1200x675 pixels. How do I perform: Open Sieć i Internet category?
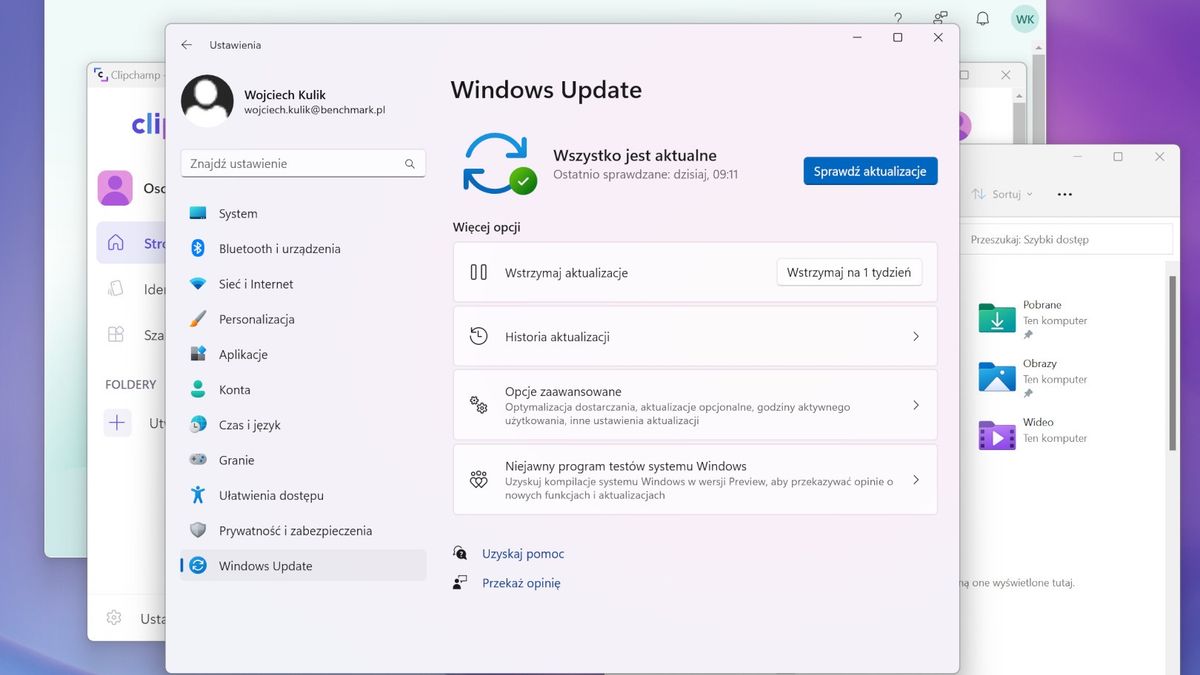303,284
